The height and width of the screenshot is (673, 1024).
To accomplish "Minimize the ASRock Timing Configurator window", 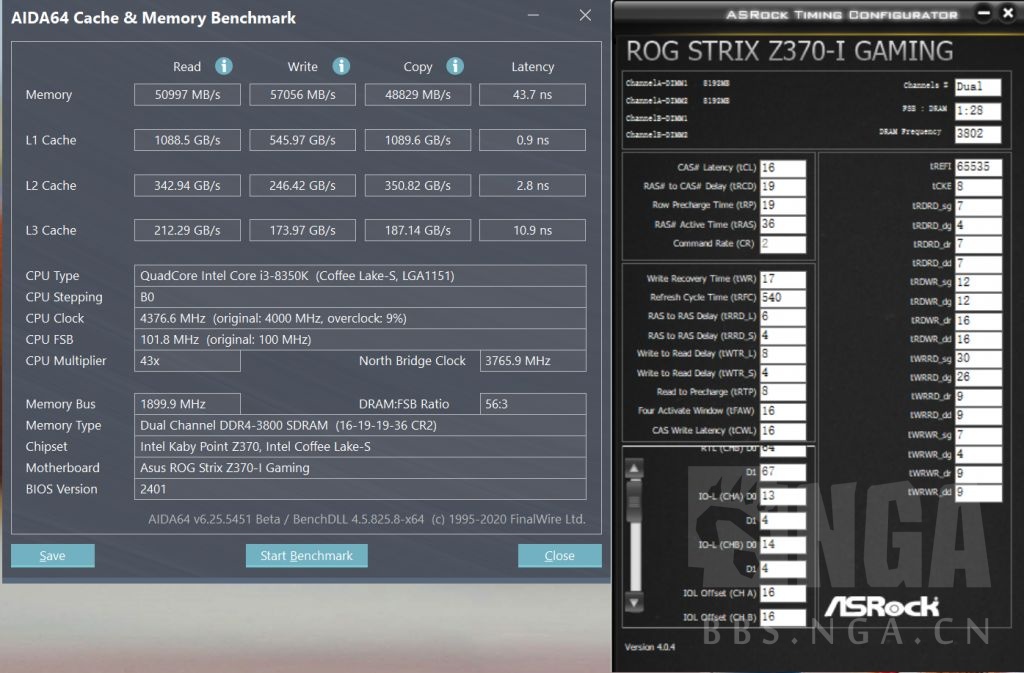I will coord(982,13).
